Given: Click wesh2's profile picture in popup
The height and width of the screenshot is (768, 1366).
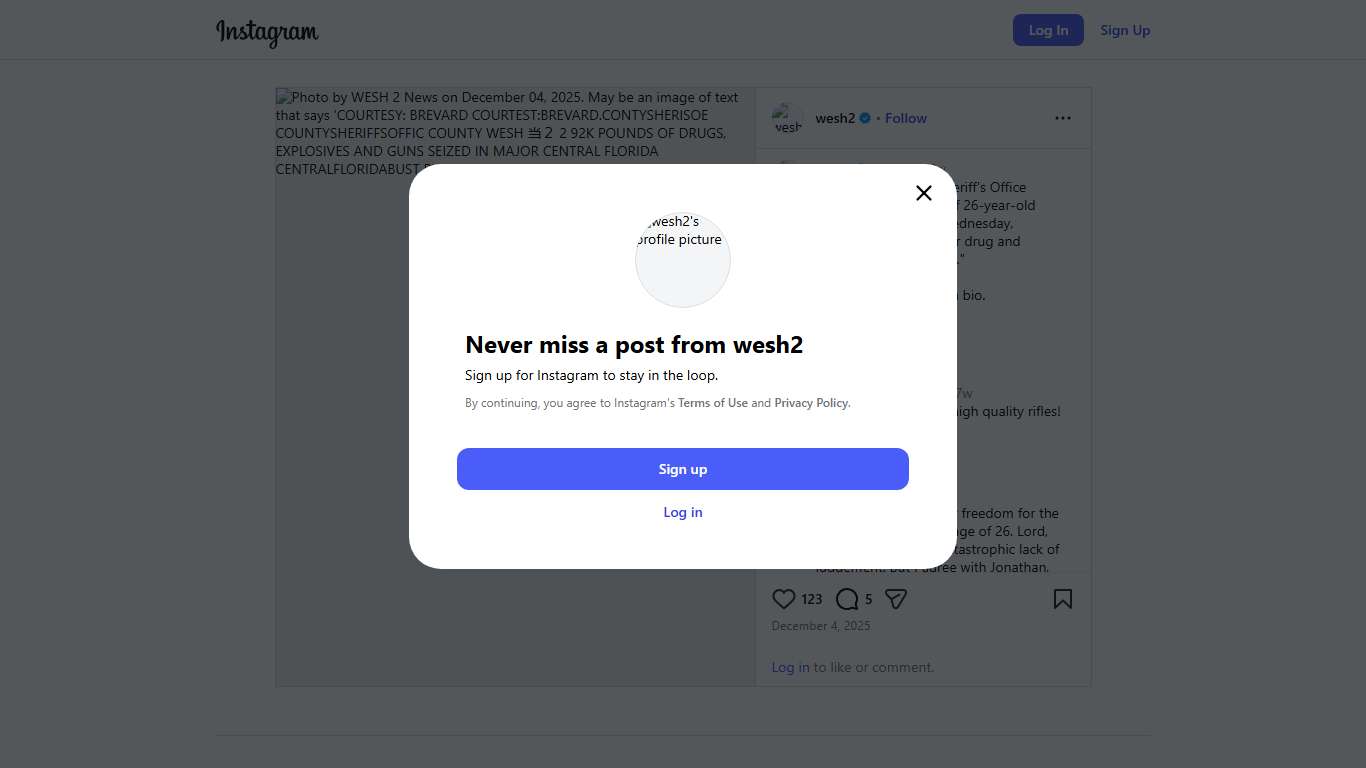Looking at the screenshot, I should click(x=683, y=260).
